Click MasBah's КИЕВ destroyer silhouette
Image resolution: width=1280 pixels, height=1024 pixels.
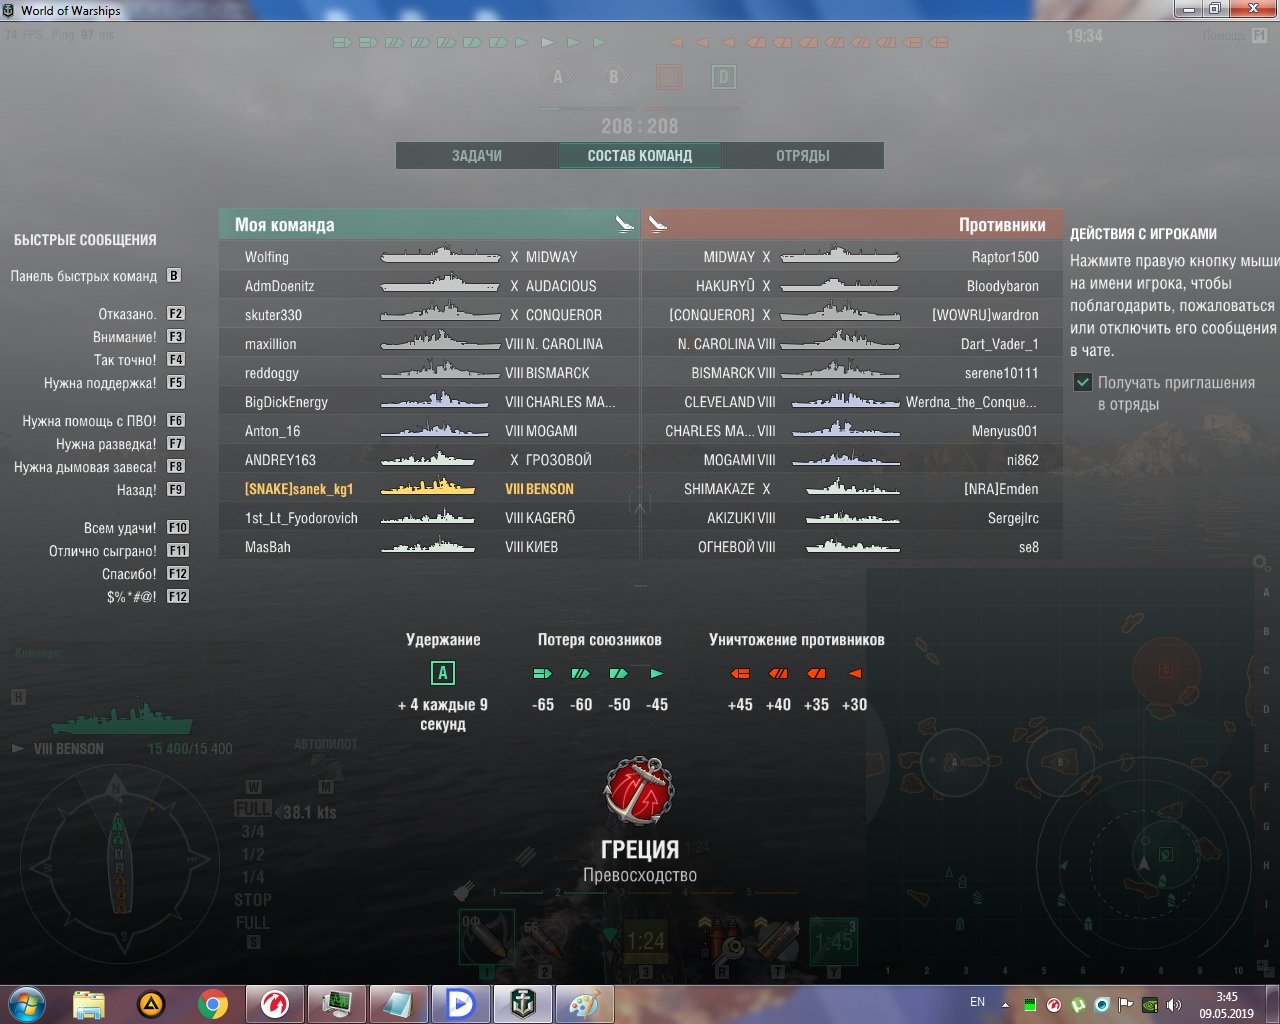(428, 546)
